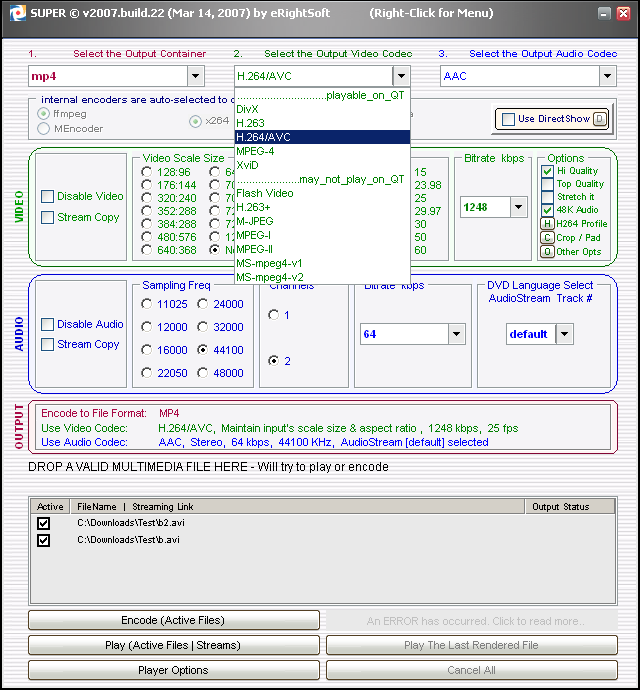Check audio Stream Copy
This screenshot has height=690, width=640.
(48, 344)
